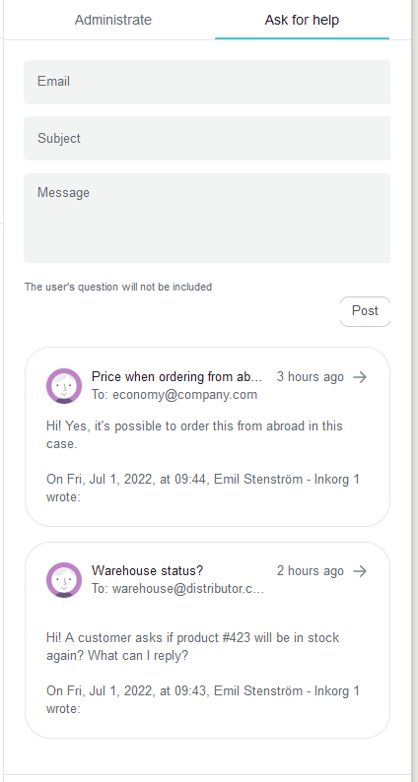Click avatar on Price when ordering message
Viewport: 418px width, 782px height.
pos(64,386)
